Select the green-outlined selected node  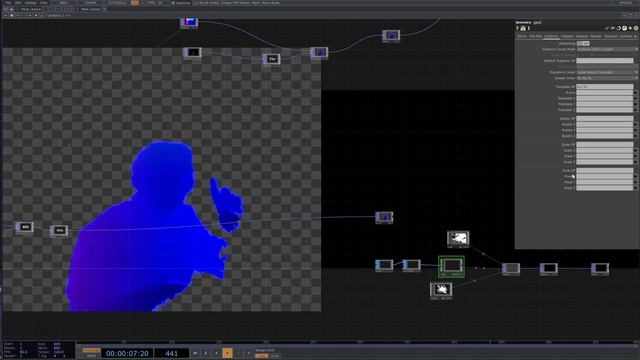pos(451,267)
